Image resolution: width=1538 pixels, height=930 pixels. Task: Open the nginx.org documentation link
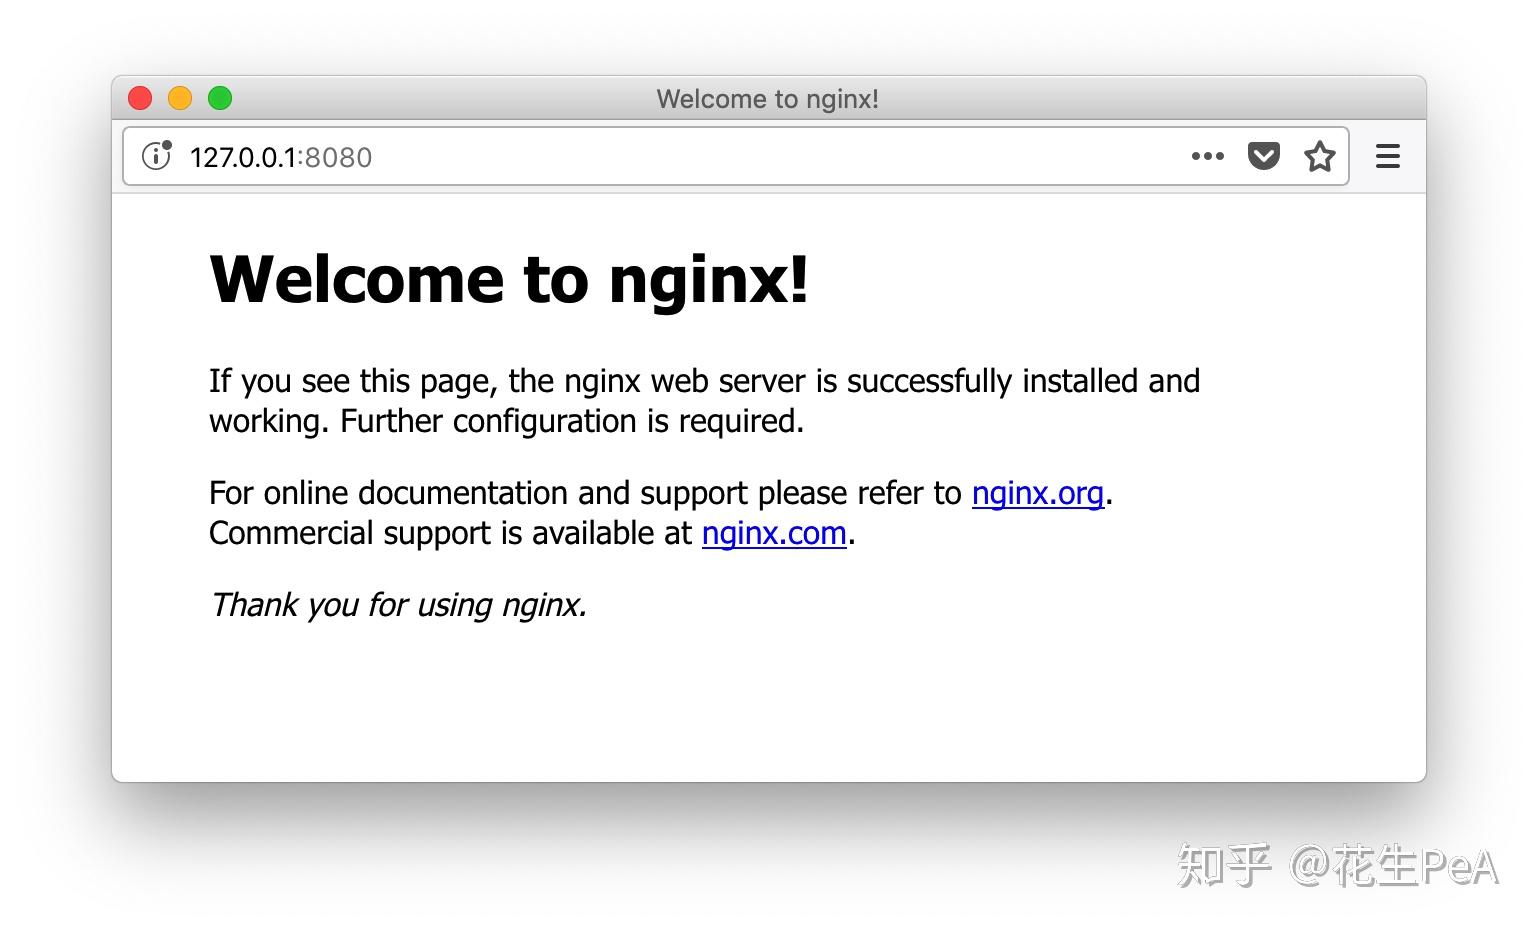(1037, 493)
